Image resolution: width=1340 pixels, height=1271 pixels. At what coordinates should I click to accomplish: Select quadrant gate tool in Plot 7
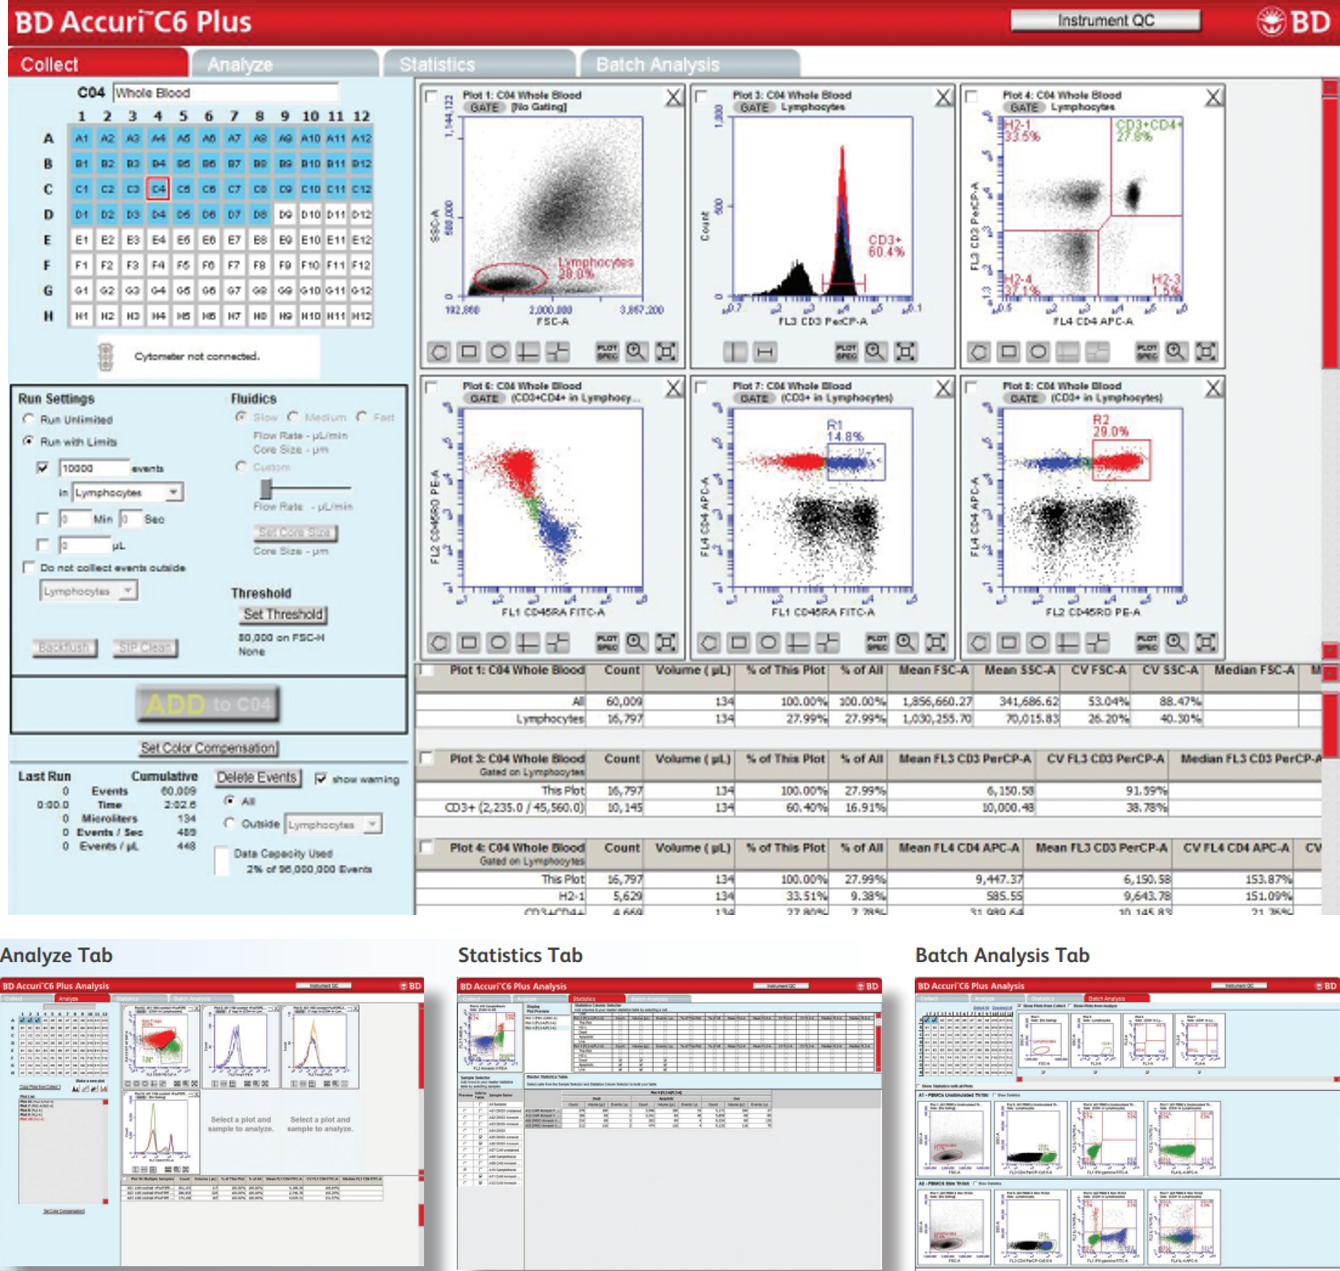coord(798,642)
